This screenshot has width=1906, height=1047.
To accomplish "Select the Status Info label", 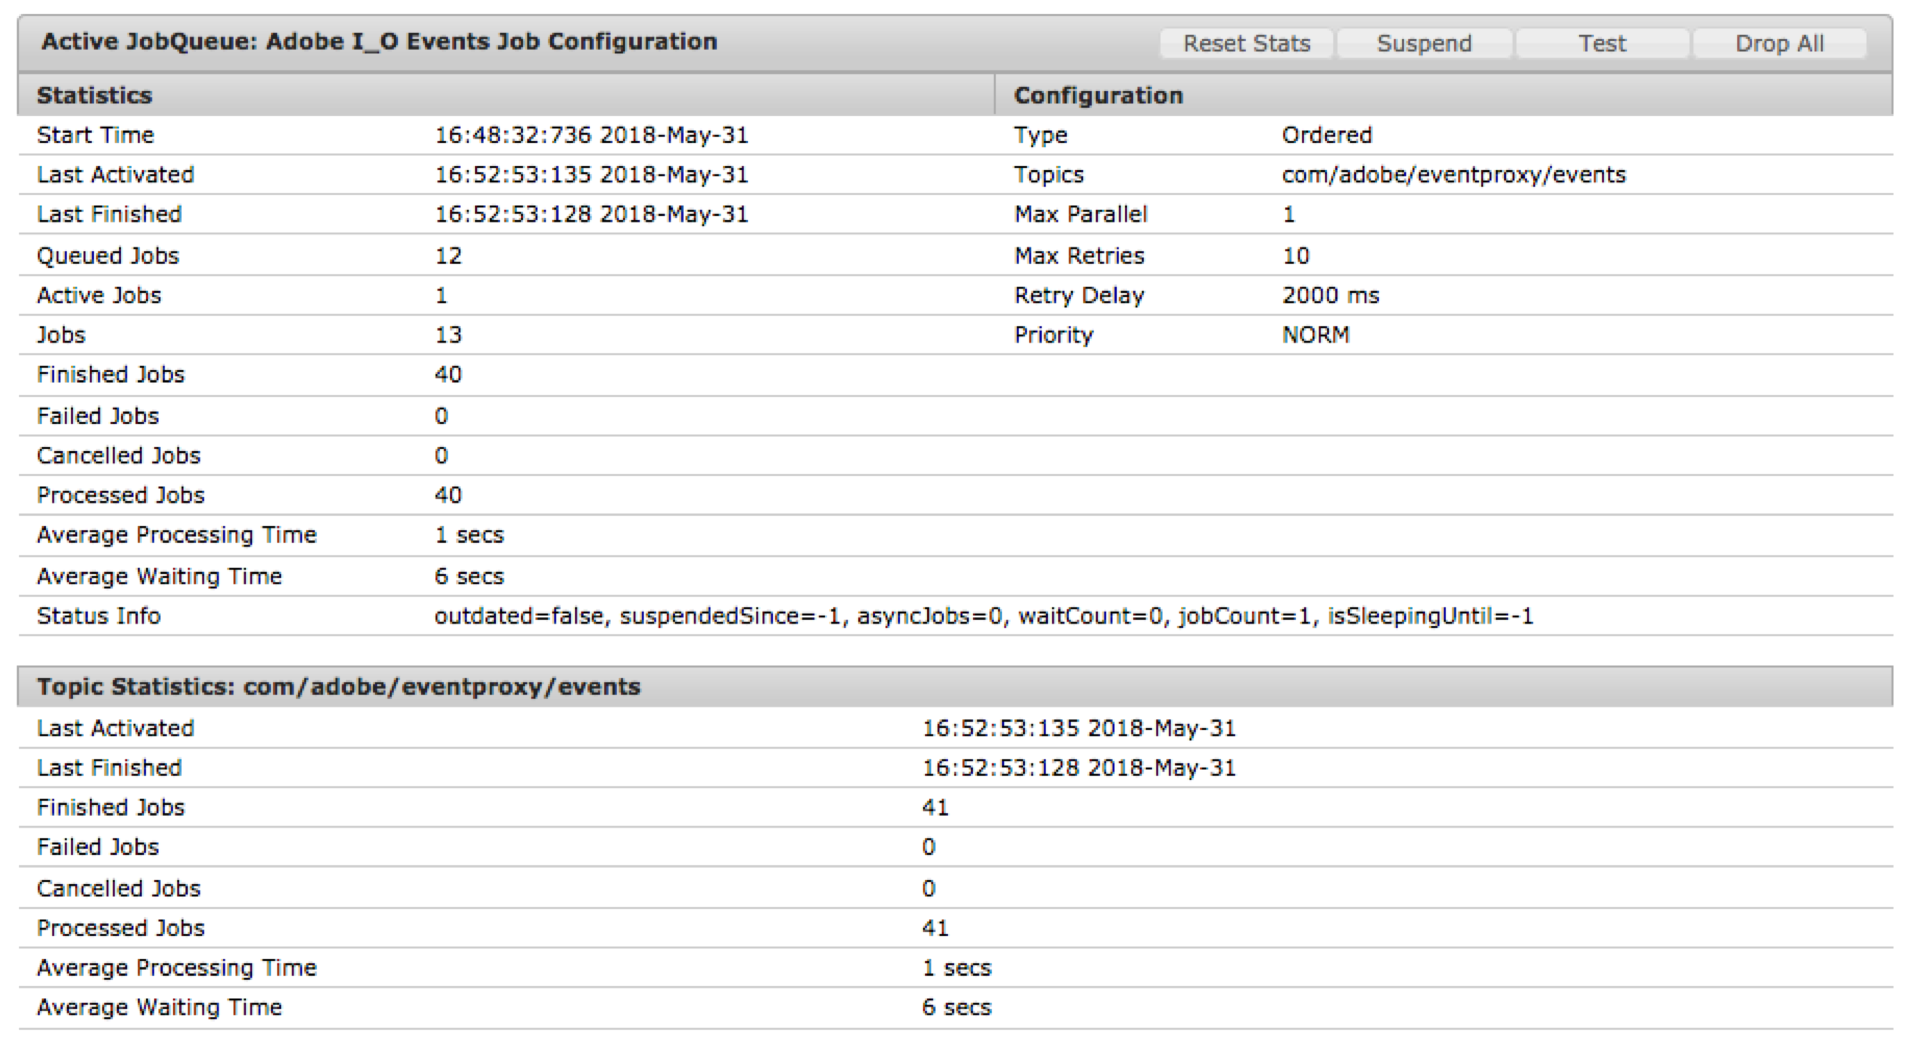I will (99, 616).
